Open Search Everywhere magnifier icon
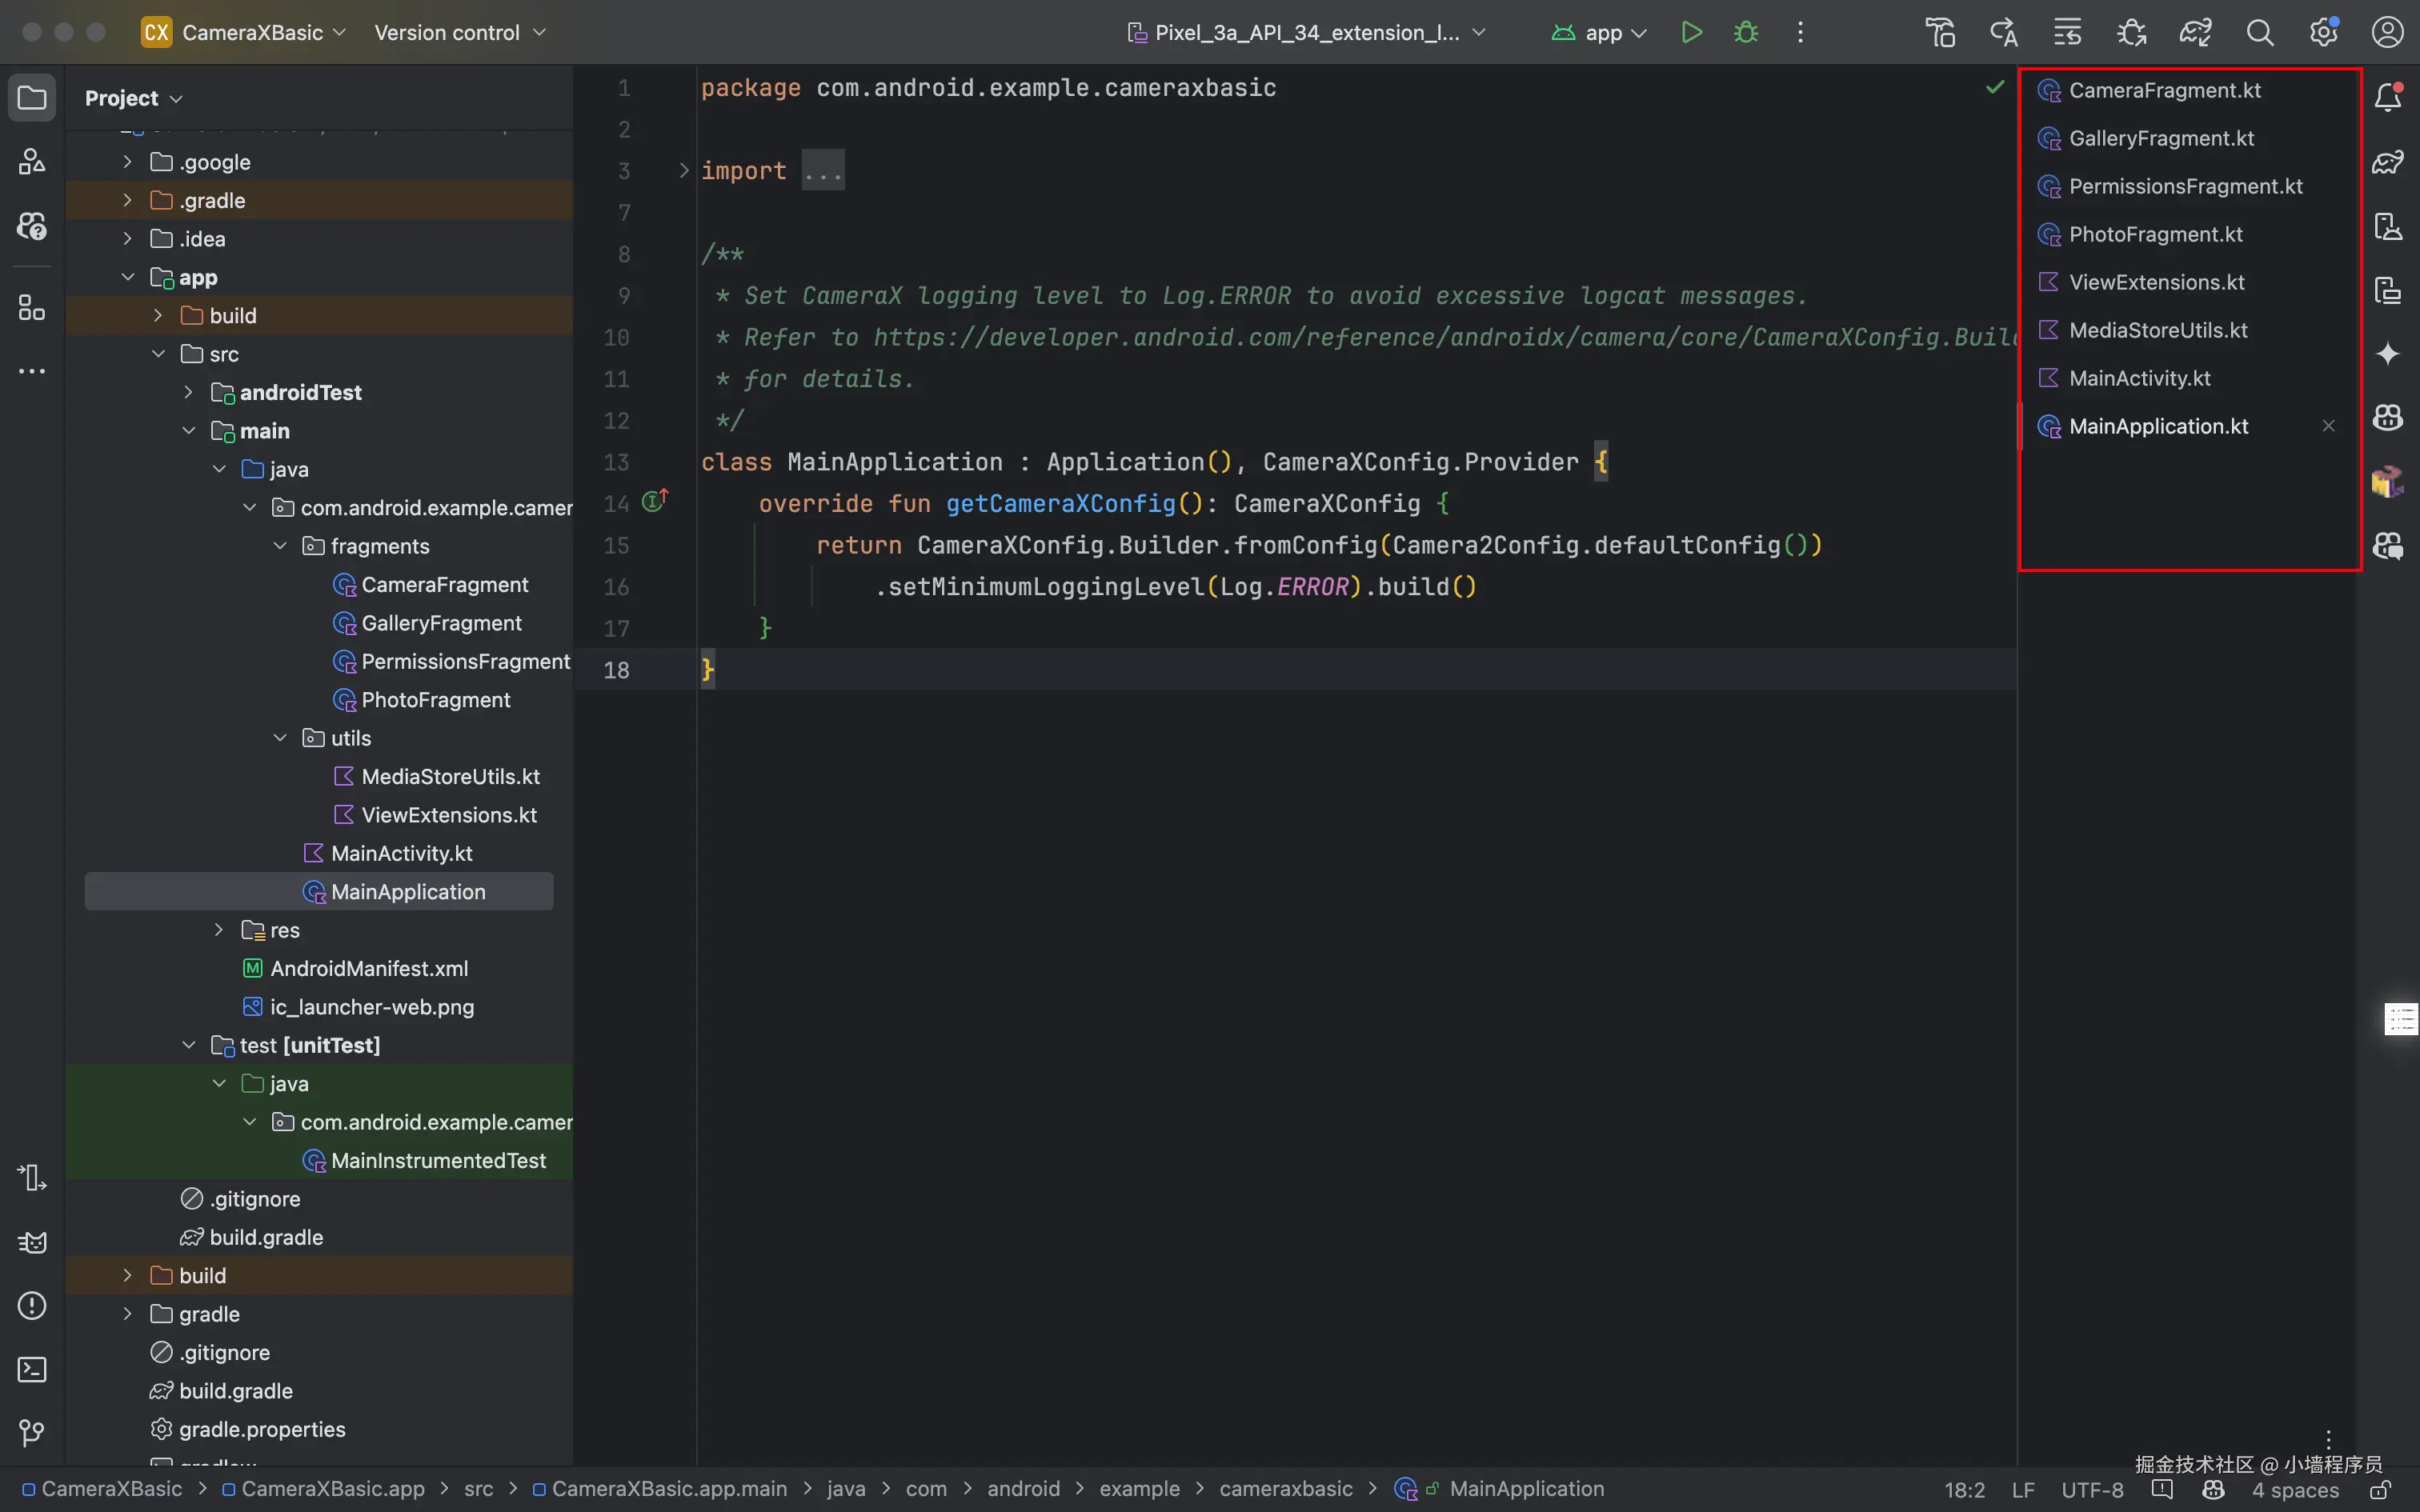This screenshot has height=1512, width=2420. tap(2259, 33)
